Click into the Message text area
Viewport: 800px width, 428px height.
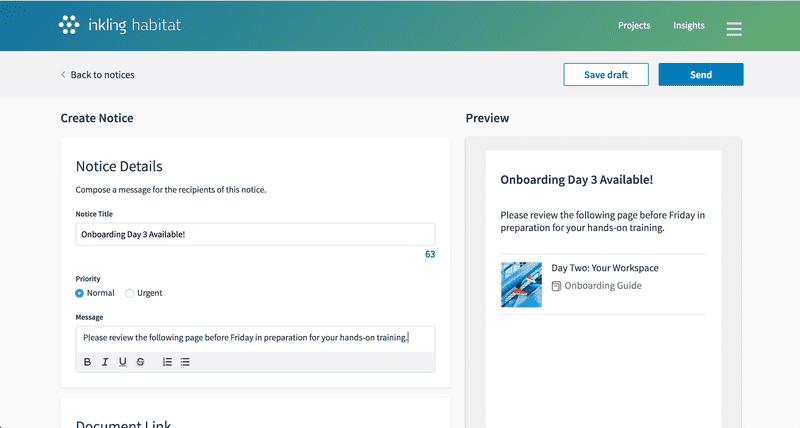tap(256, 338)
